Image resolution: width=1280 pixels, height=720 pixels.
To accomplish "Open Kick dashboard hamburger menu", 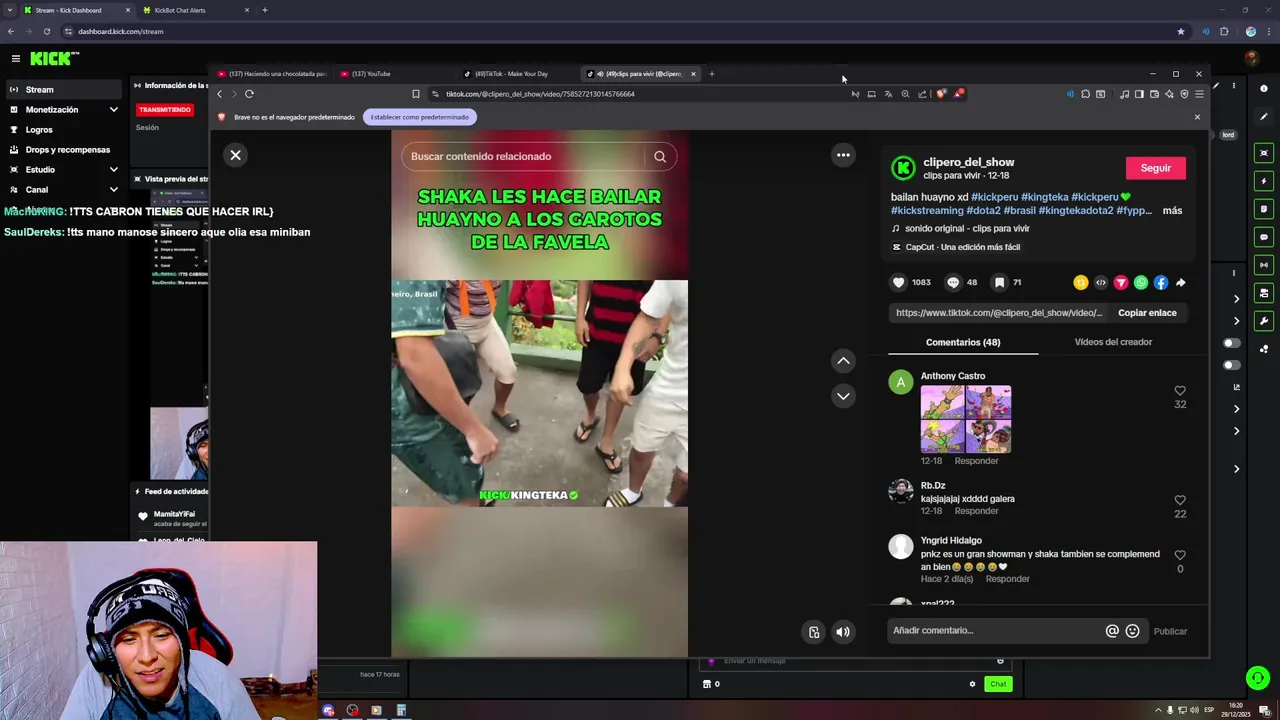I will (x=16, y=59).
